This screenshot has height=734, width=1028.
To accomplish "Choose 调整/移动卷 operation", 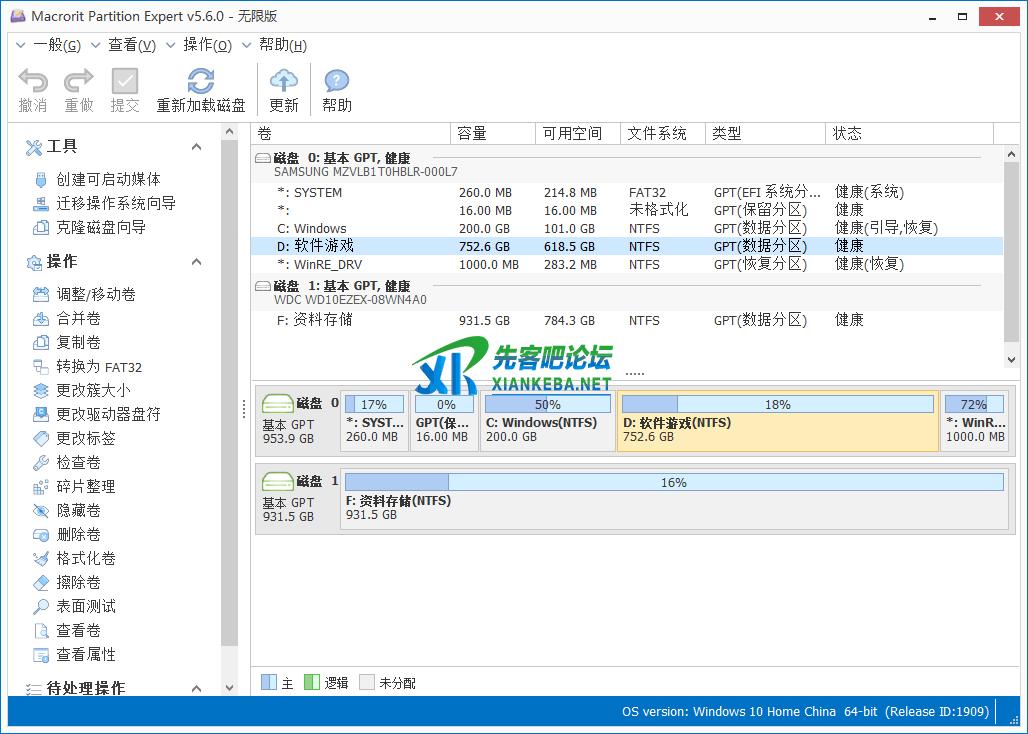I will pyautogui.click(x=96, y=294).
